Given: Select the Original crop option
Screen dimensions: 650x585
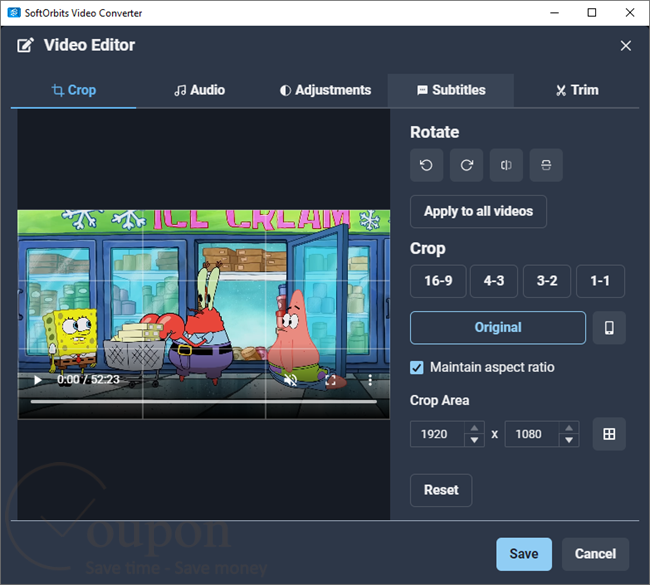Looking at the screenshot, I should point(498,328).
